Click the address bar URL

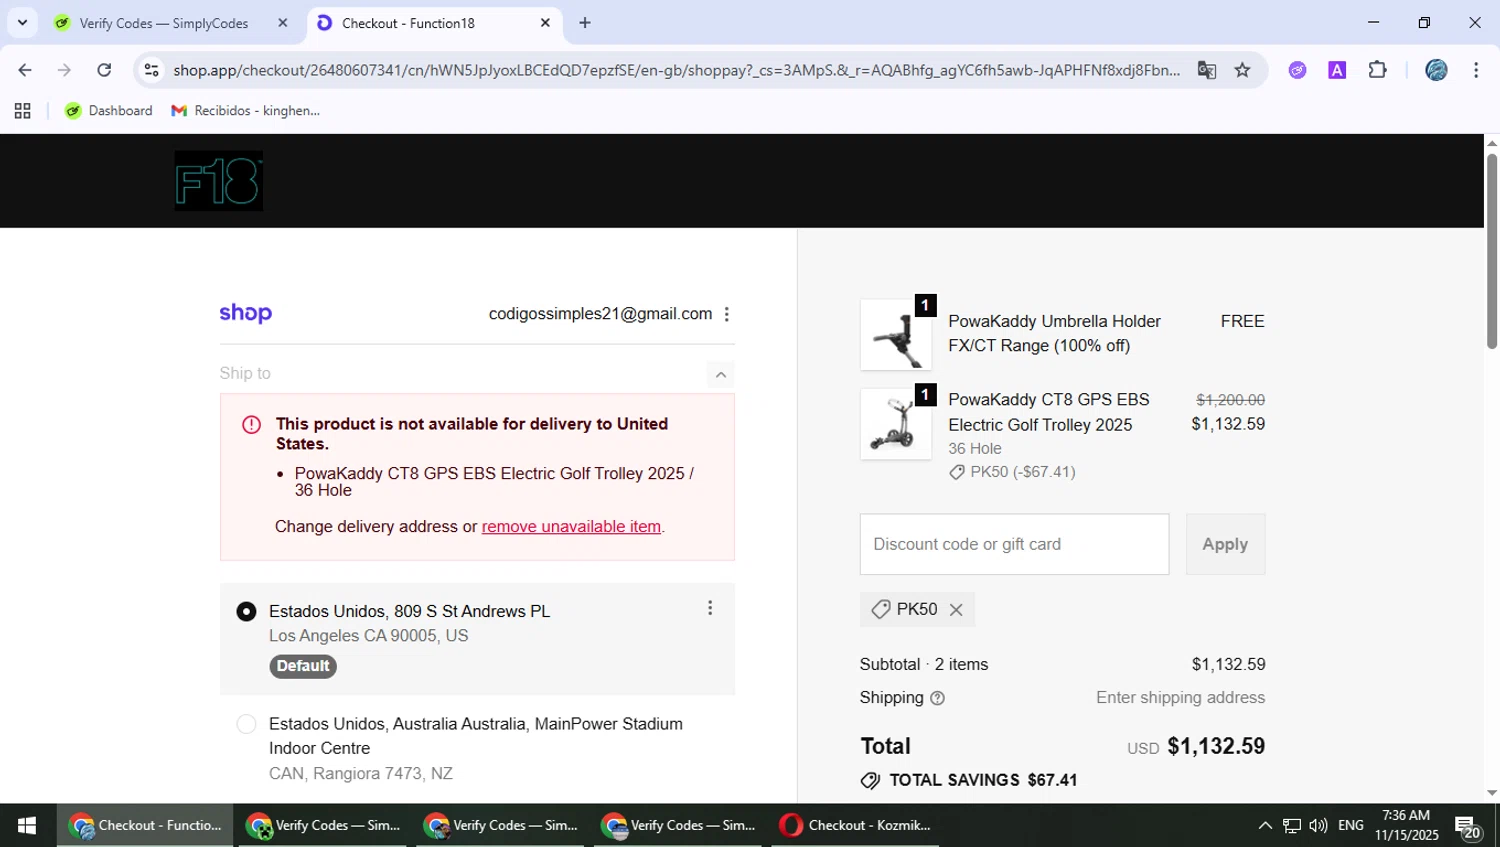[676, 70]
